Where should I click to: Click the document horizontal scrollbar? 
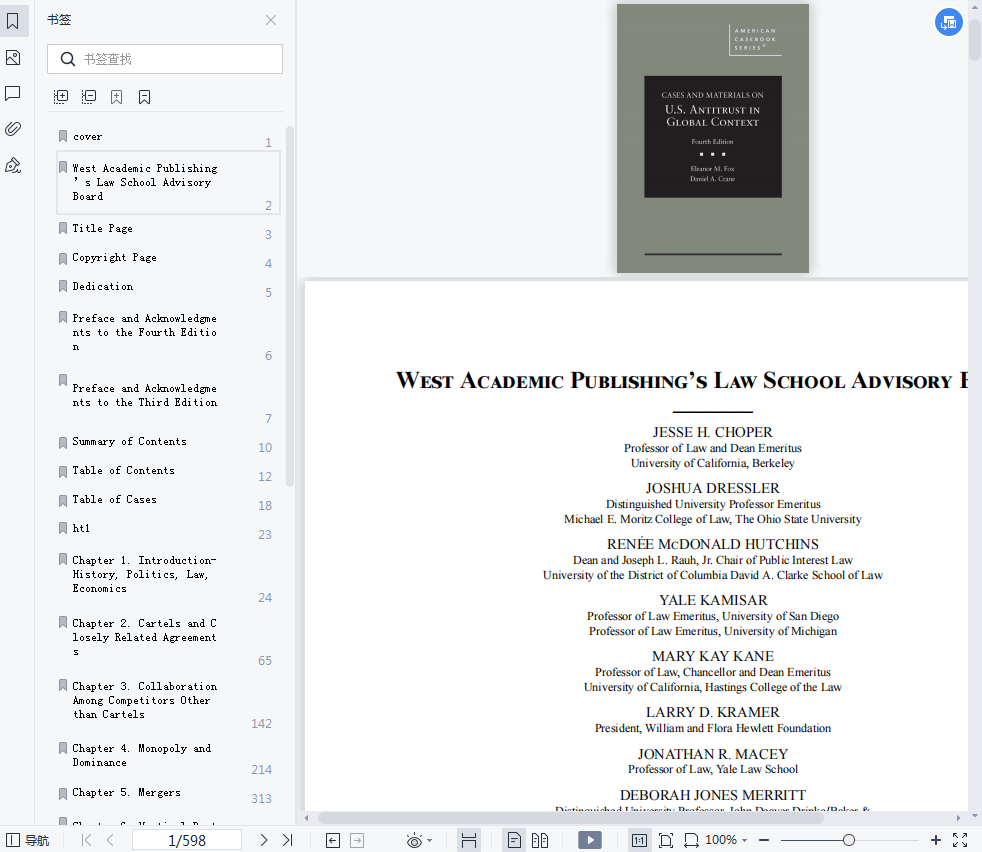(571, 818)
